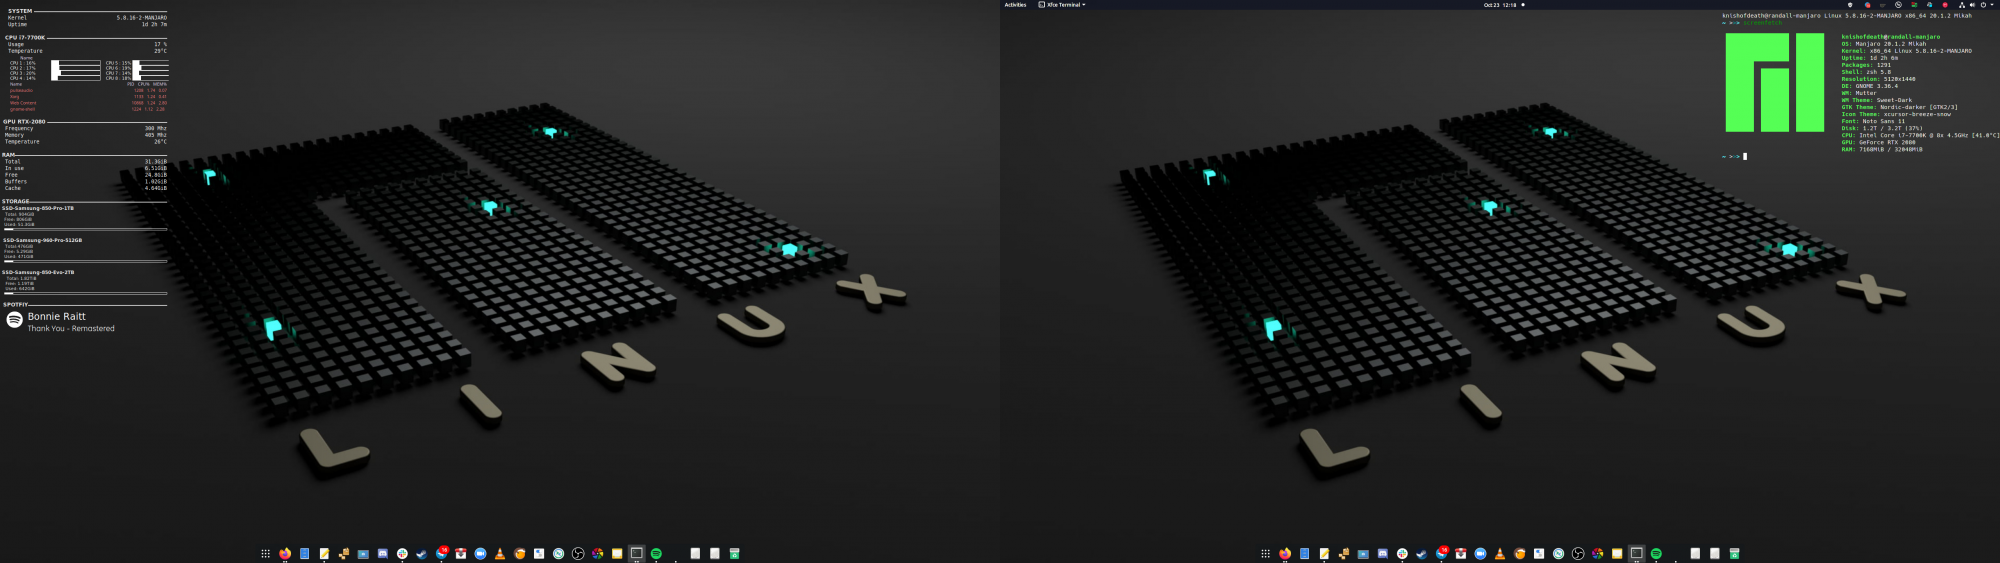The image size is (2000, 563).
Task: Open Slack from the right monitor dock
Action: [1402, 553]
